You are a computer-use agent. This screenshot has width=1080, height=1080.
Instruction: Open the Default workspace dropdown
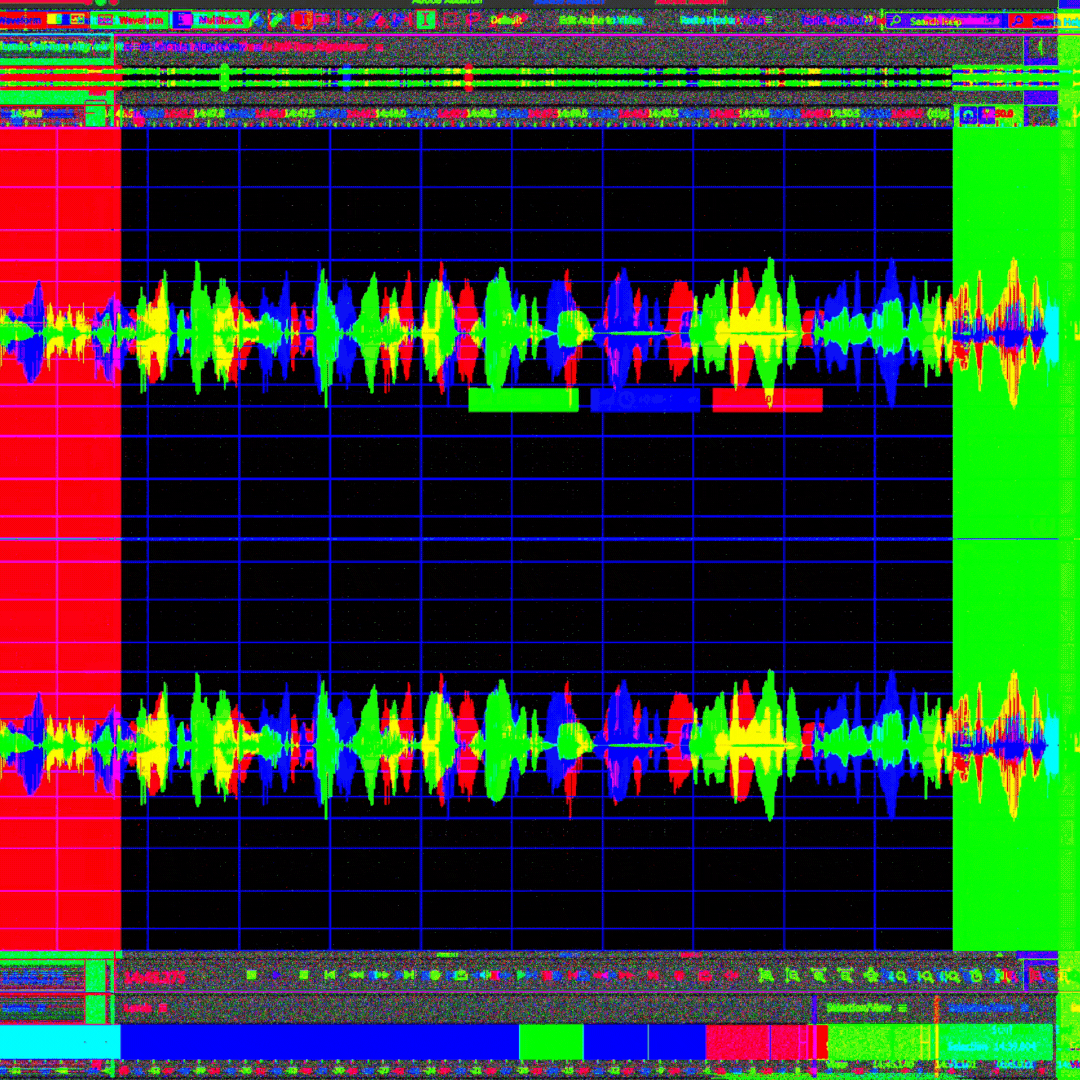(x=505, y=18)
